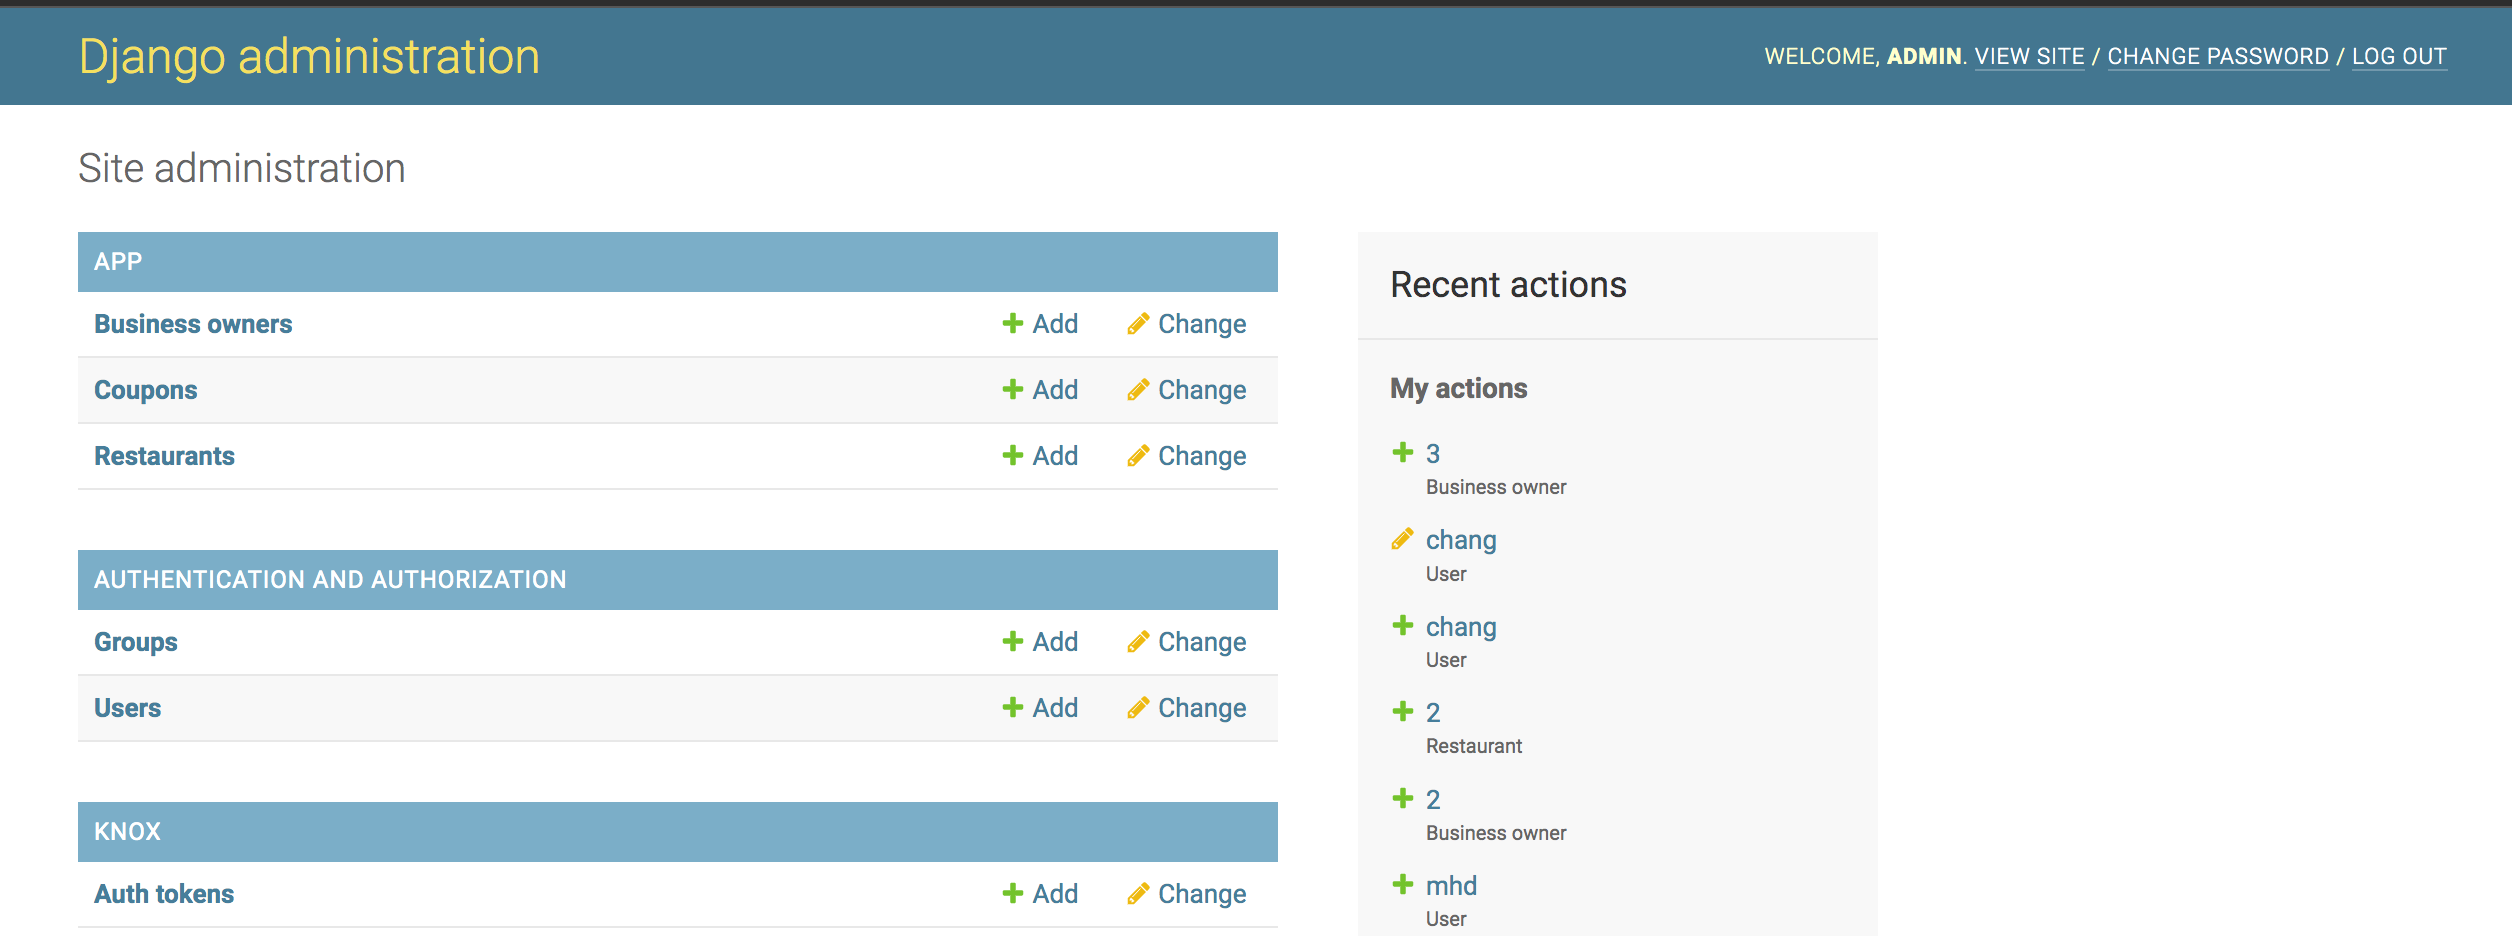Click the plus icon in Restaurants row
The width and height of the screenshot is (2512, 936).
(x=1012, y=455)
